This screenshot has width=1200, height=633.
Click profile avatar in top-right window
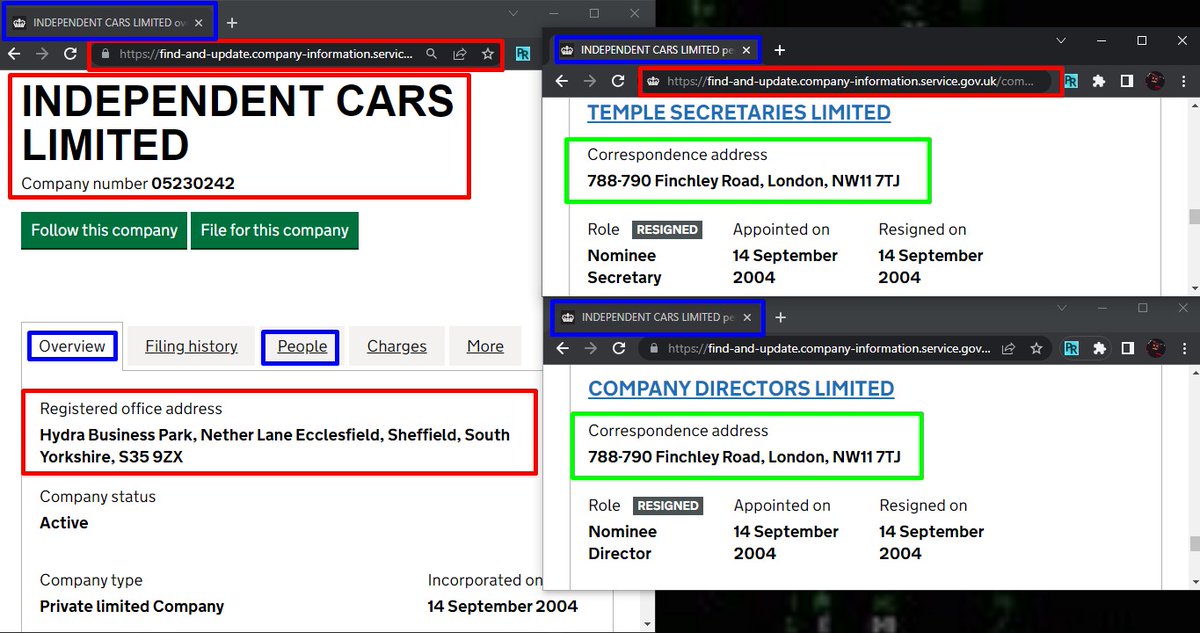point(1155,81)
